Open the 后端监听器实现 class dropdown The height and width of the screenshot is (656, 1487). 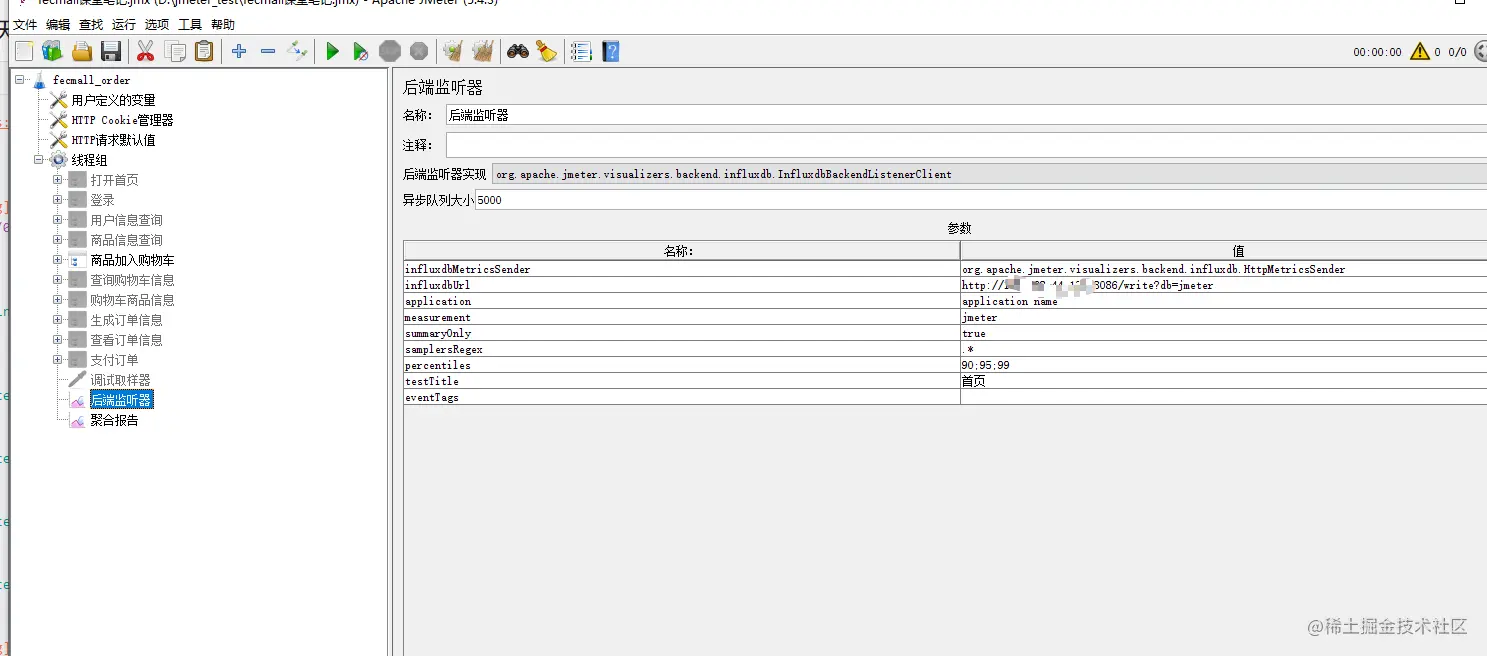990,174
